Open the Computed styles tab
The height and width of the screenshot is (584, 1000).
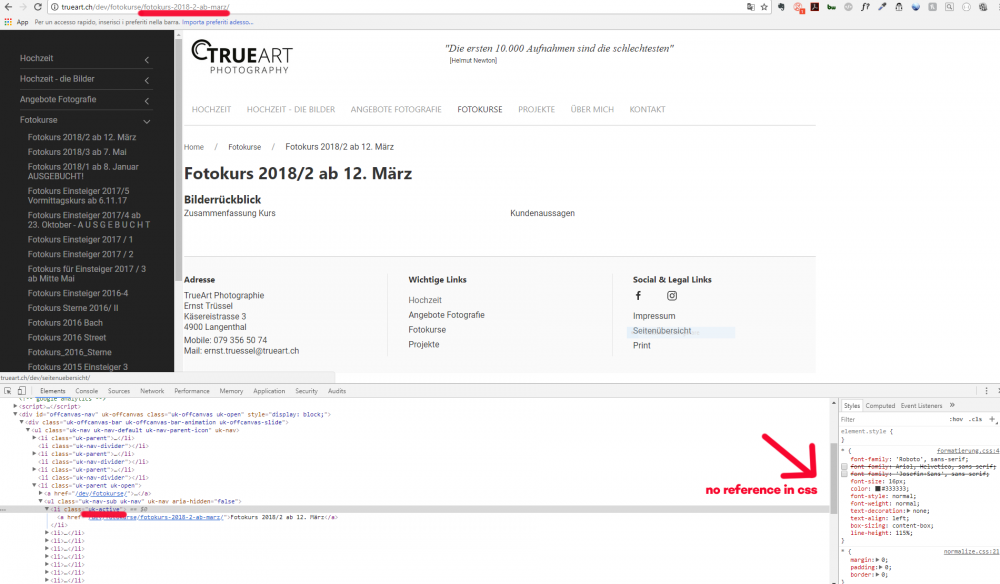pos(880,406)
